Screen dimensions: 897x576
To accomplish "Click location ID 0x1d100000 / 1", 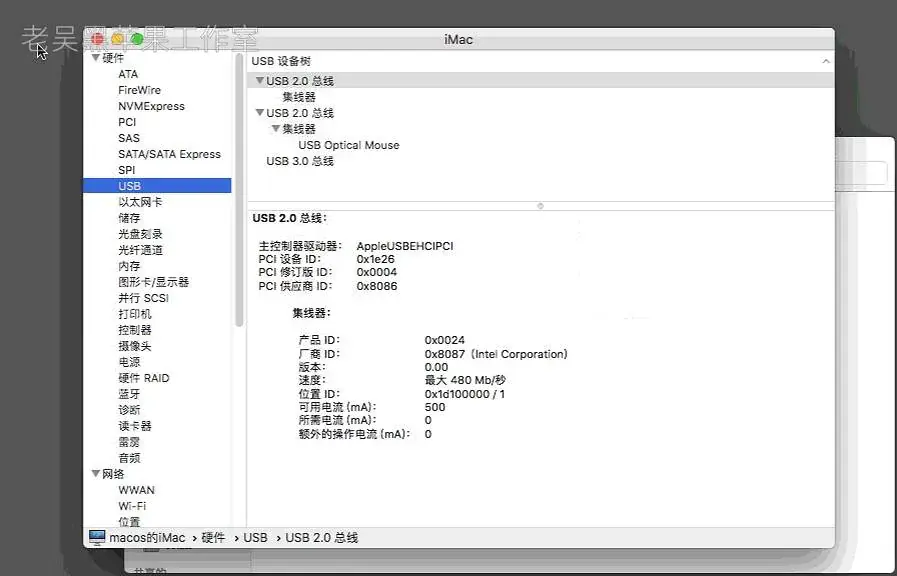I will click(465, 394).
